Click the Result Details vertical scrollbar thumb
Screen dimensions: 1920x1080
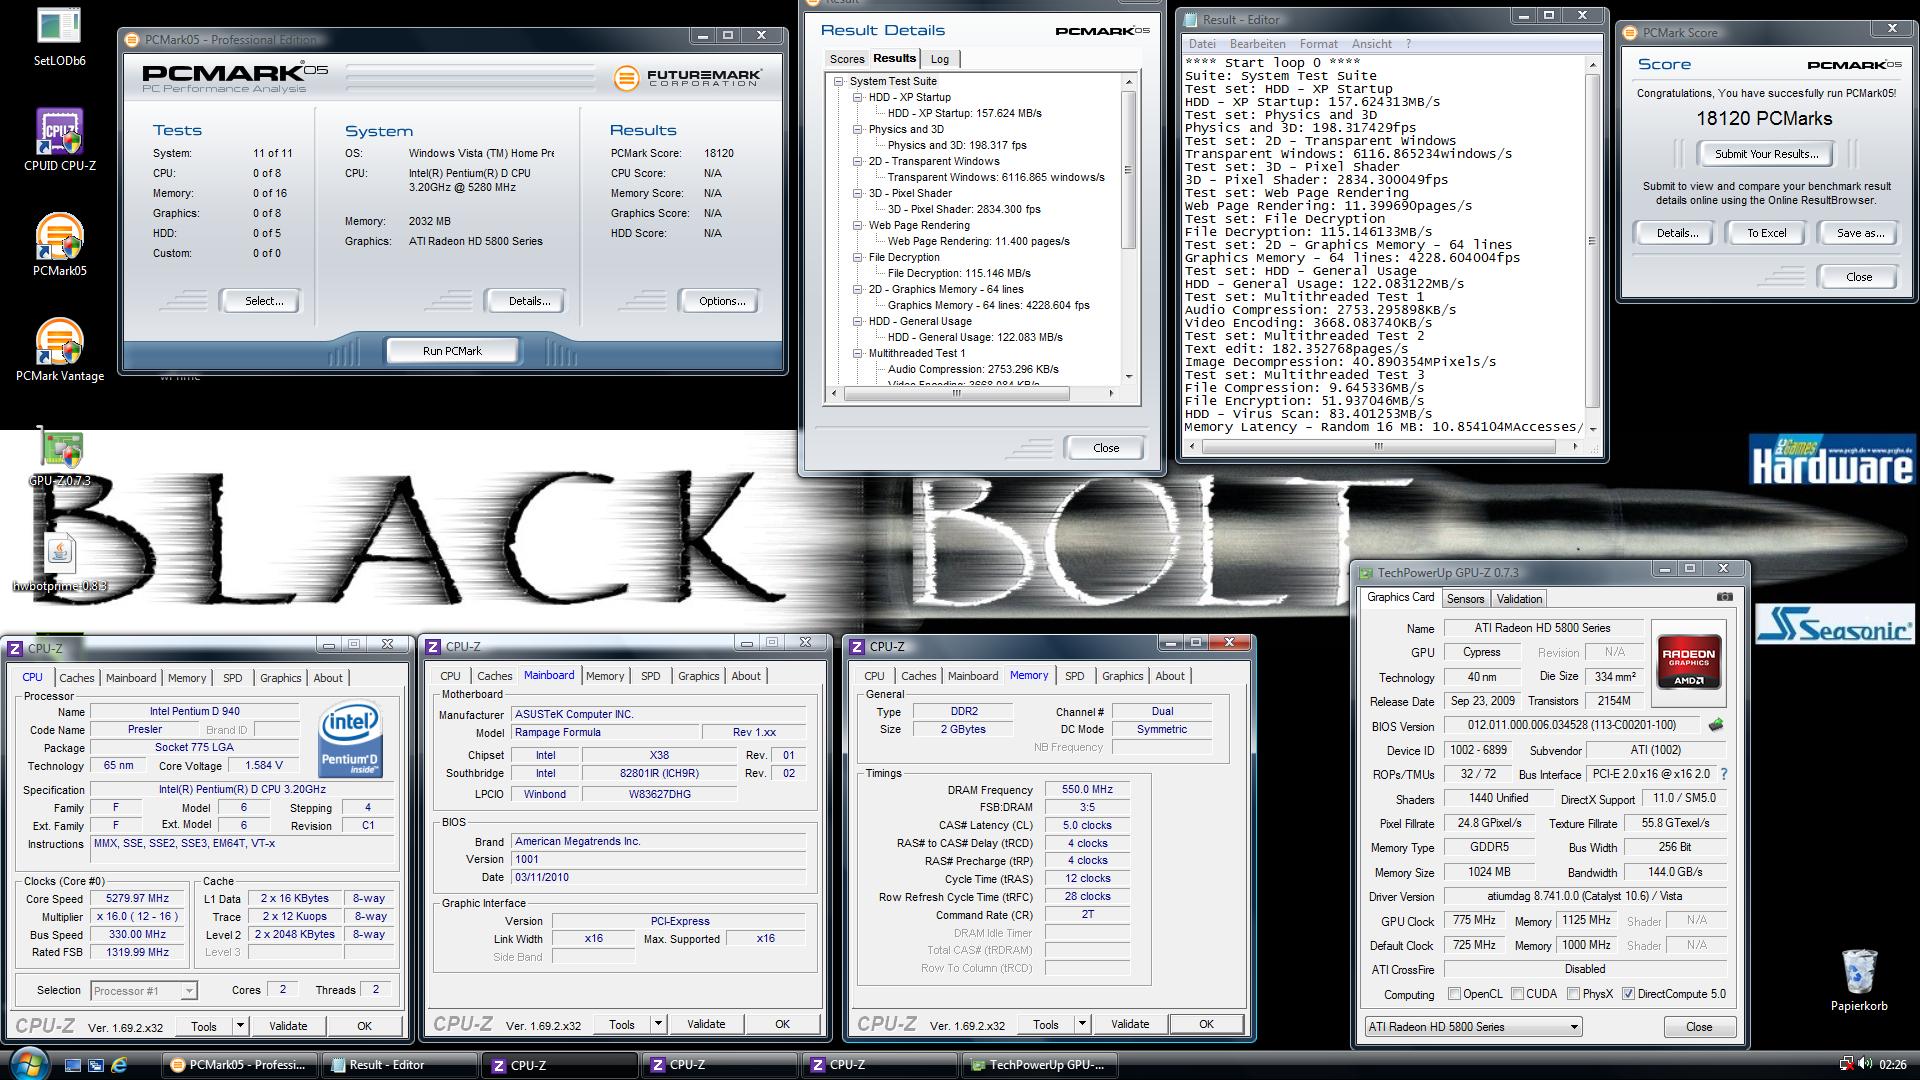coord(1129,170)
